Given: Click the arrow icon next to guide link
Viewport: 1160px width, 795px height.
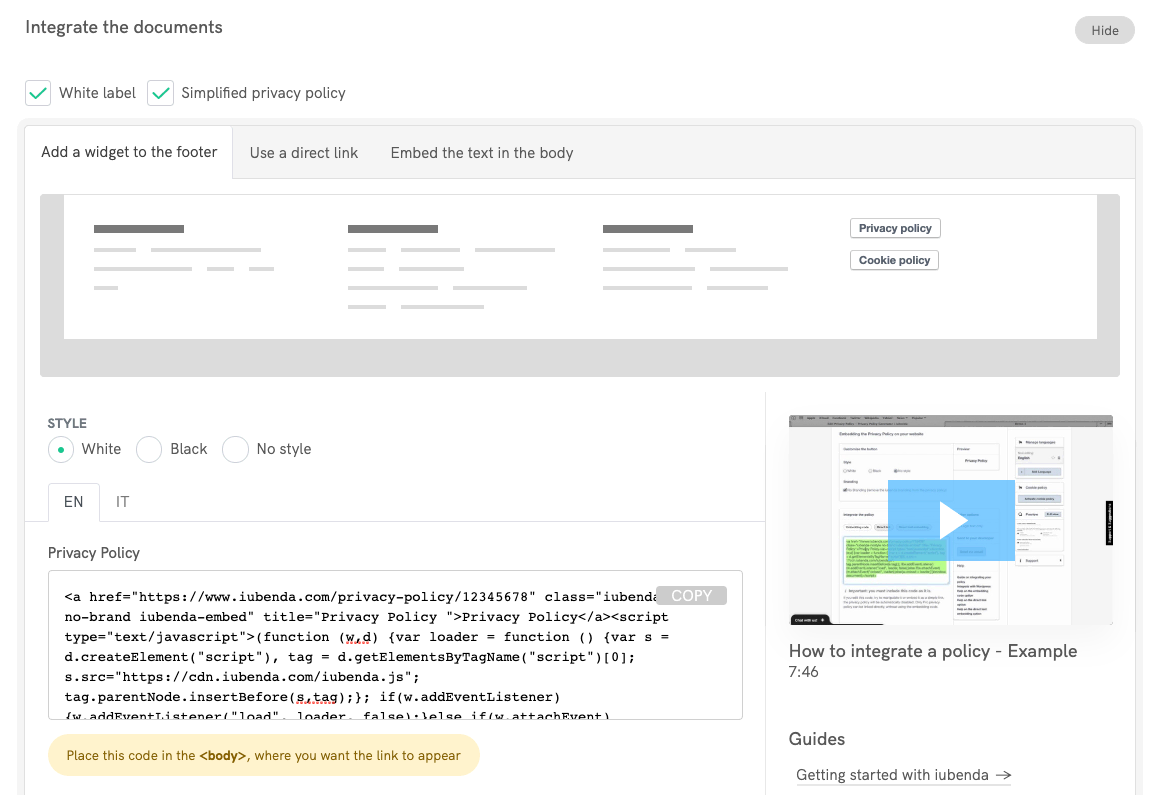Looking at the screenshot, I should pos(1001,774).
